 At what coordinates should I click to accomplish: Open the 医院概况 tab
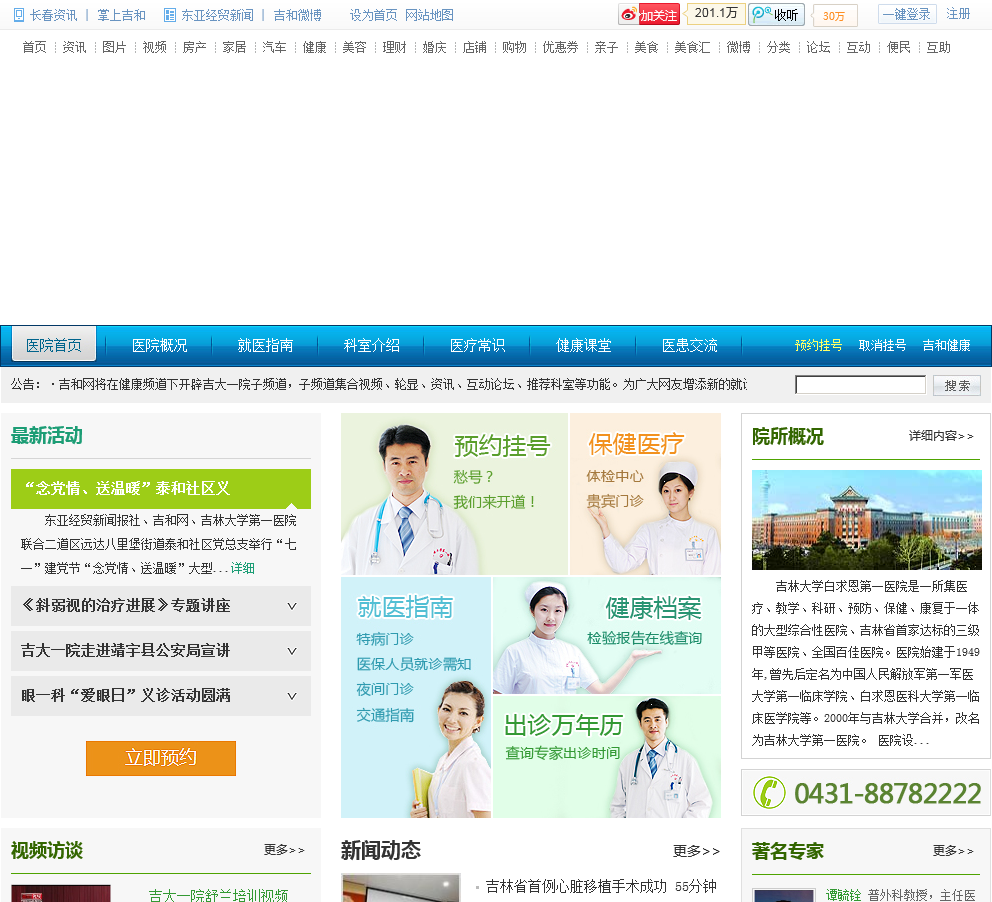(x=159, y=345)
